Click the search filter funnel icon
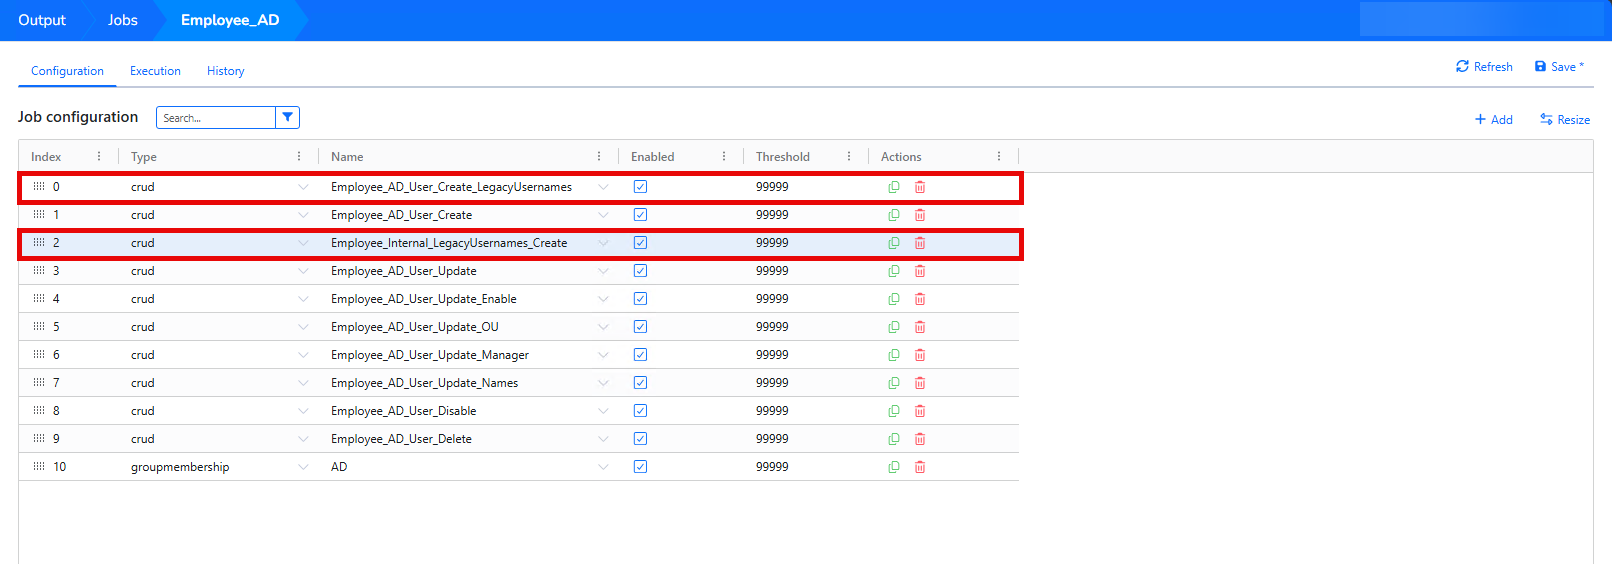 tap(288, 117)
